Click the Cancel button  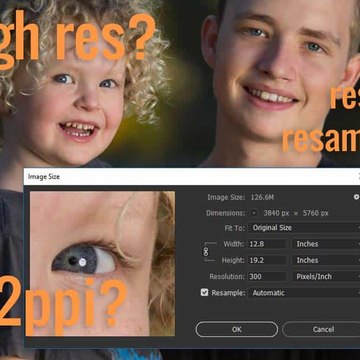tap(322, 329)
